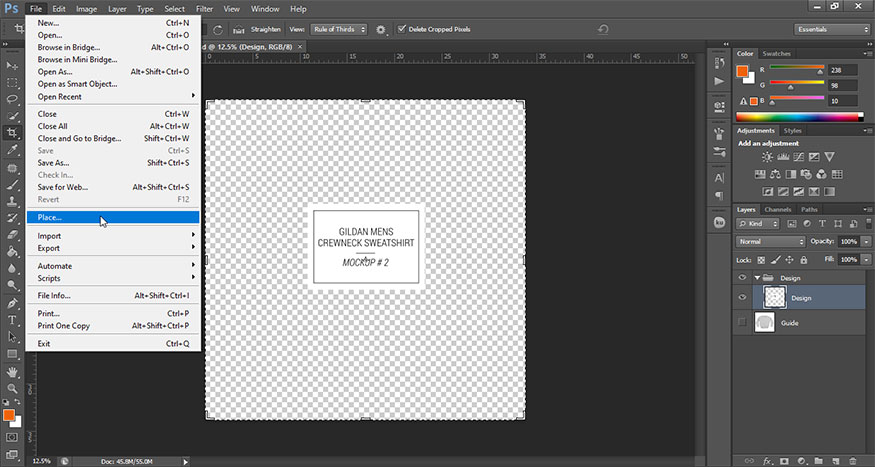Toggle type layer filter
This screenshot has height=467, width=875.
pos(822,224)
